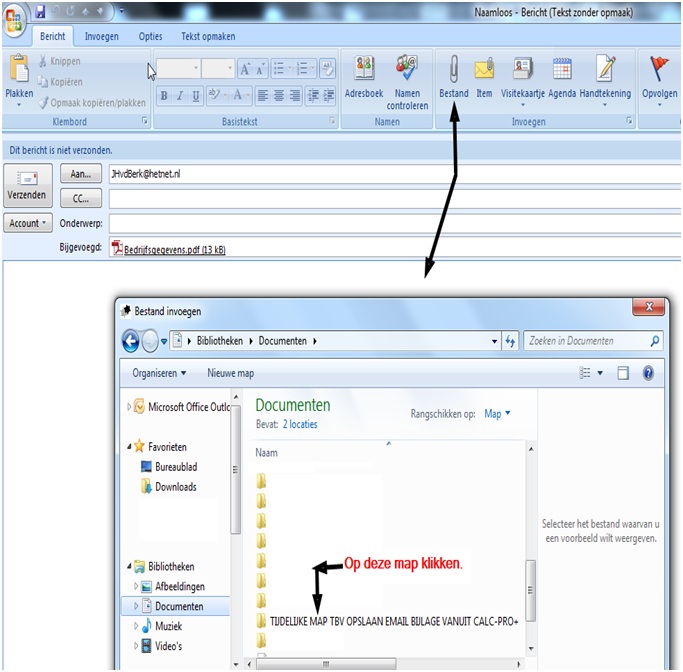683x672 pixels.
Task: Select Downloads in Favorieten
Action: 175,487
